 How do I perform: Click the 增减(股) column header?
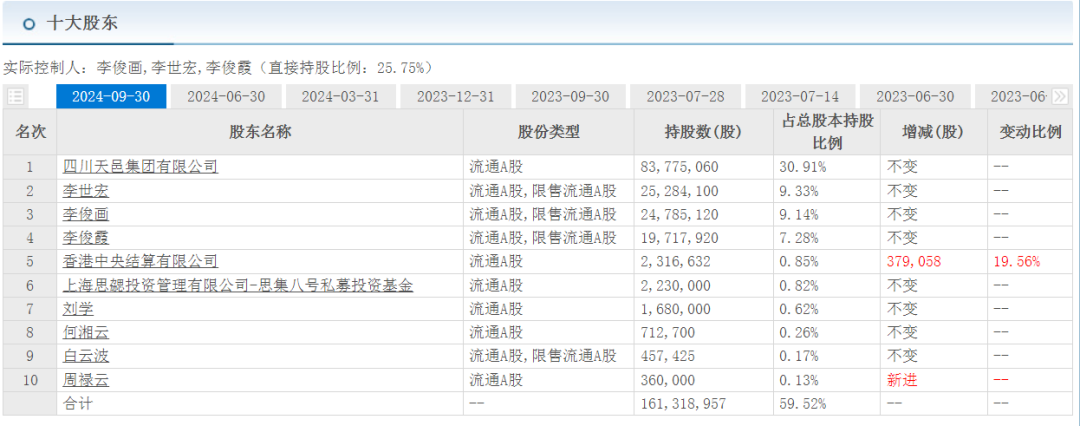tap(933, 132)
